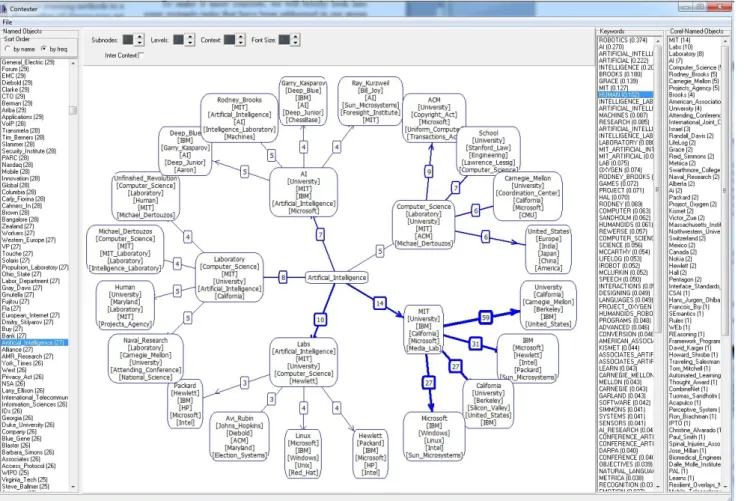
Task: Select 'Nasdaq (28)' in Named Objects list
Action: click(x=17, y=165)
